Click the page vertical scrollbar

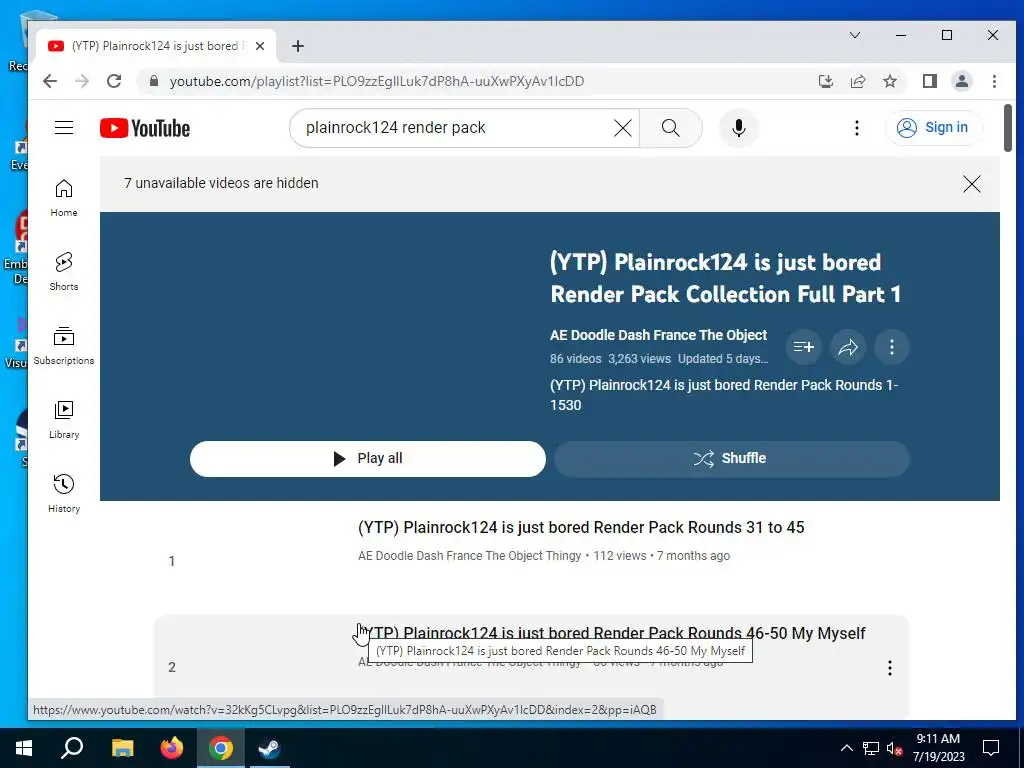pos(1008,128)
